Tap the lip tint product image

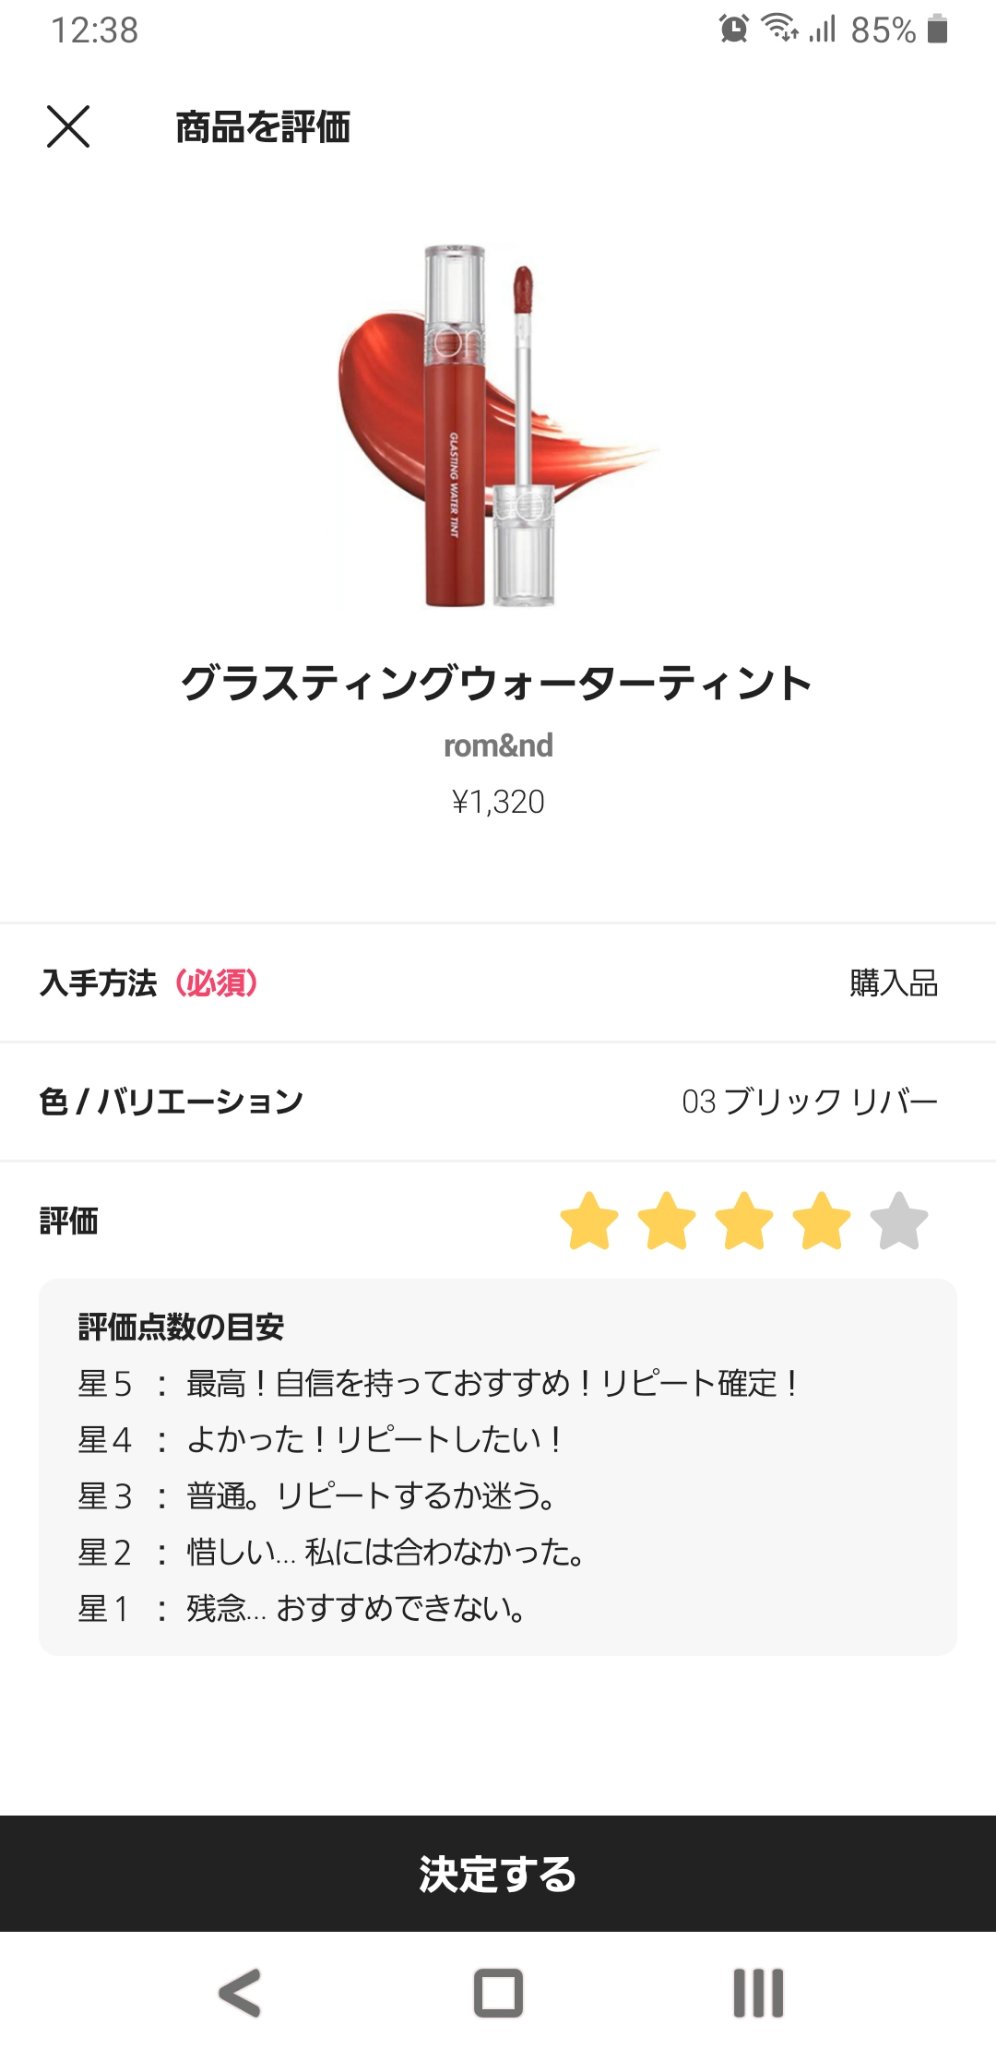pos(497,426)
